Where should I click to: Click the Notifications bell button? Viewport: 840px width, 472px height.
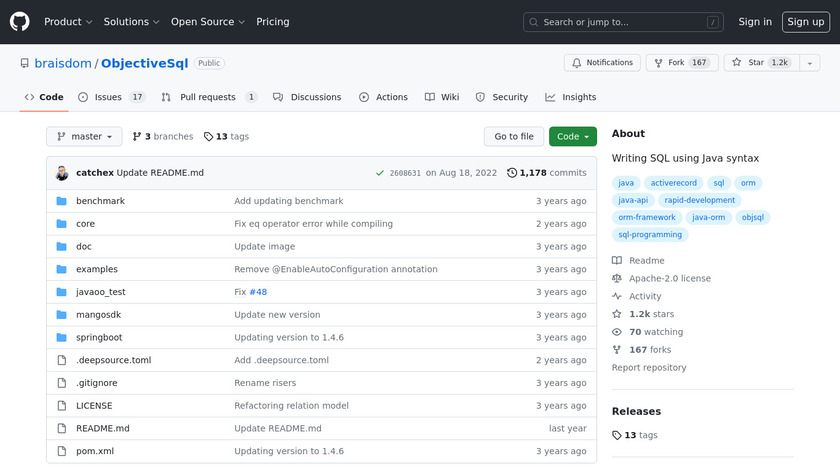(602, 63)
